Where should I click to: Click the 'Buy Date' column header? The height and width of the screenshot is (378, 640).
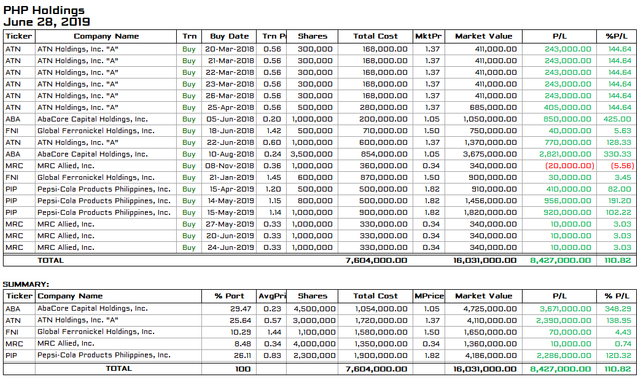point(229,36)
